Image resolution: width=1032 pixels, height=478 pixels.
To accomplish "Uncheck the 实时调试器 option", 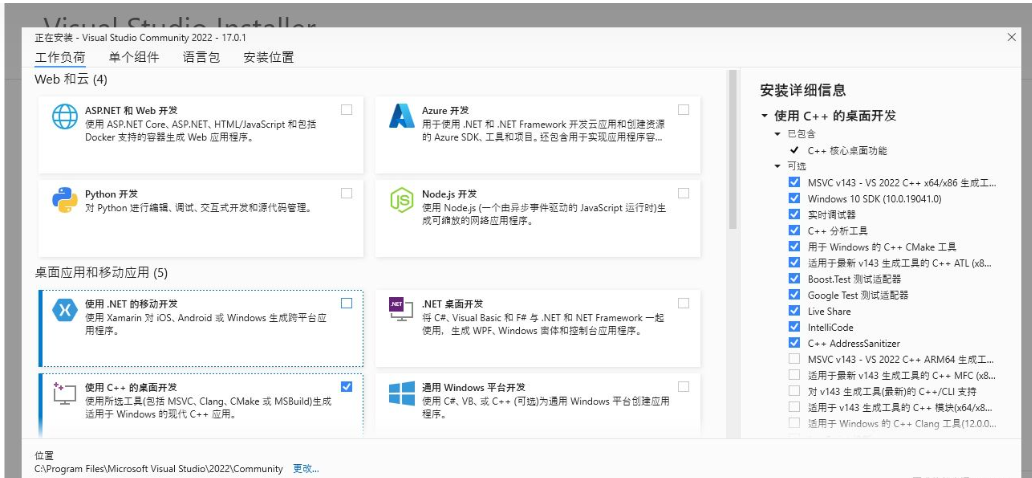I will pos(794,215).
